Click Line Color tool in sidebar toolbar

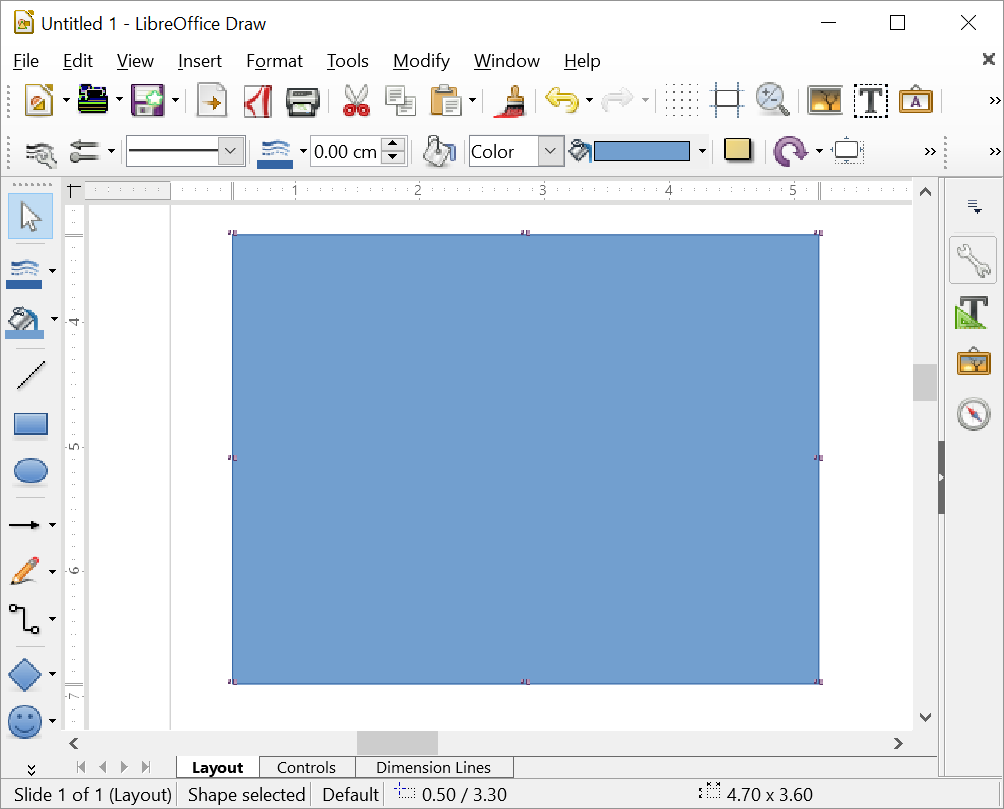pyautogui.click(x=24, y=273)
